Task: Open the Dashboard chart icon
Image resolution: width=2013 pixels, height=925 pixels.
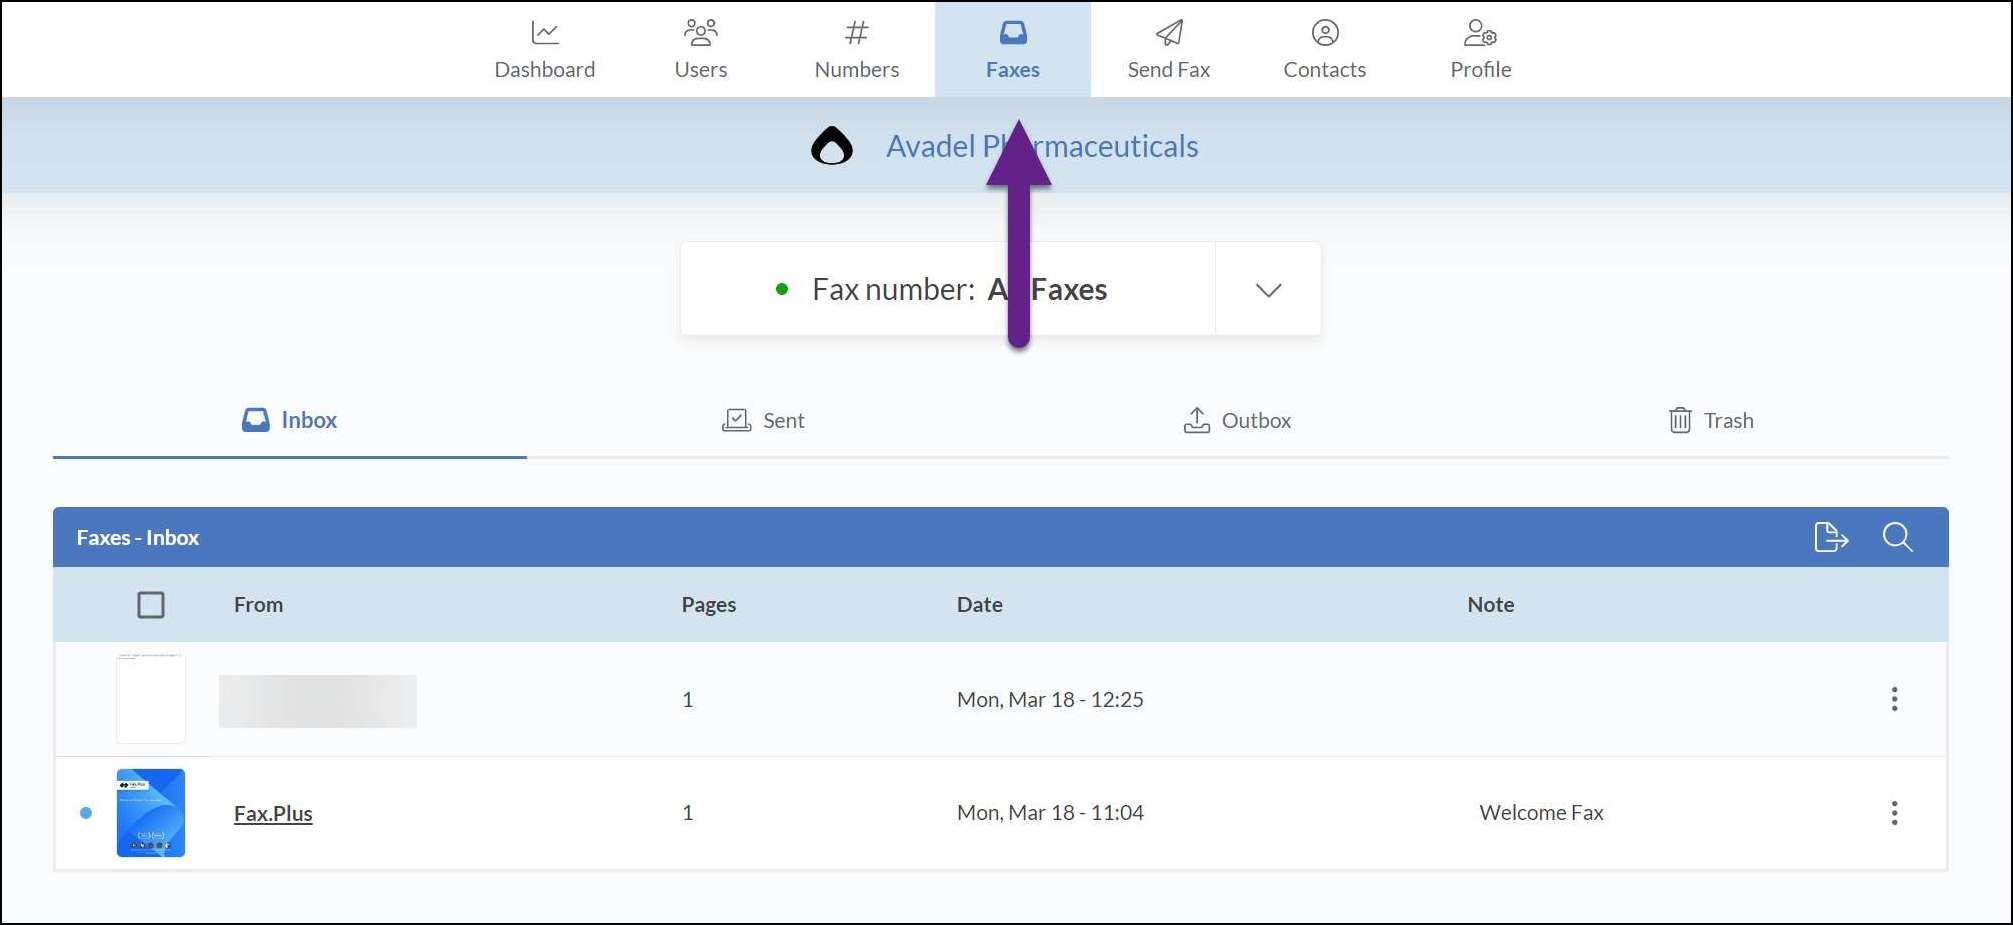Action: click(x=544, y=33)
